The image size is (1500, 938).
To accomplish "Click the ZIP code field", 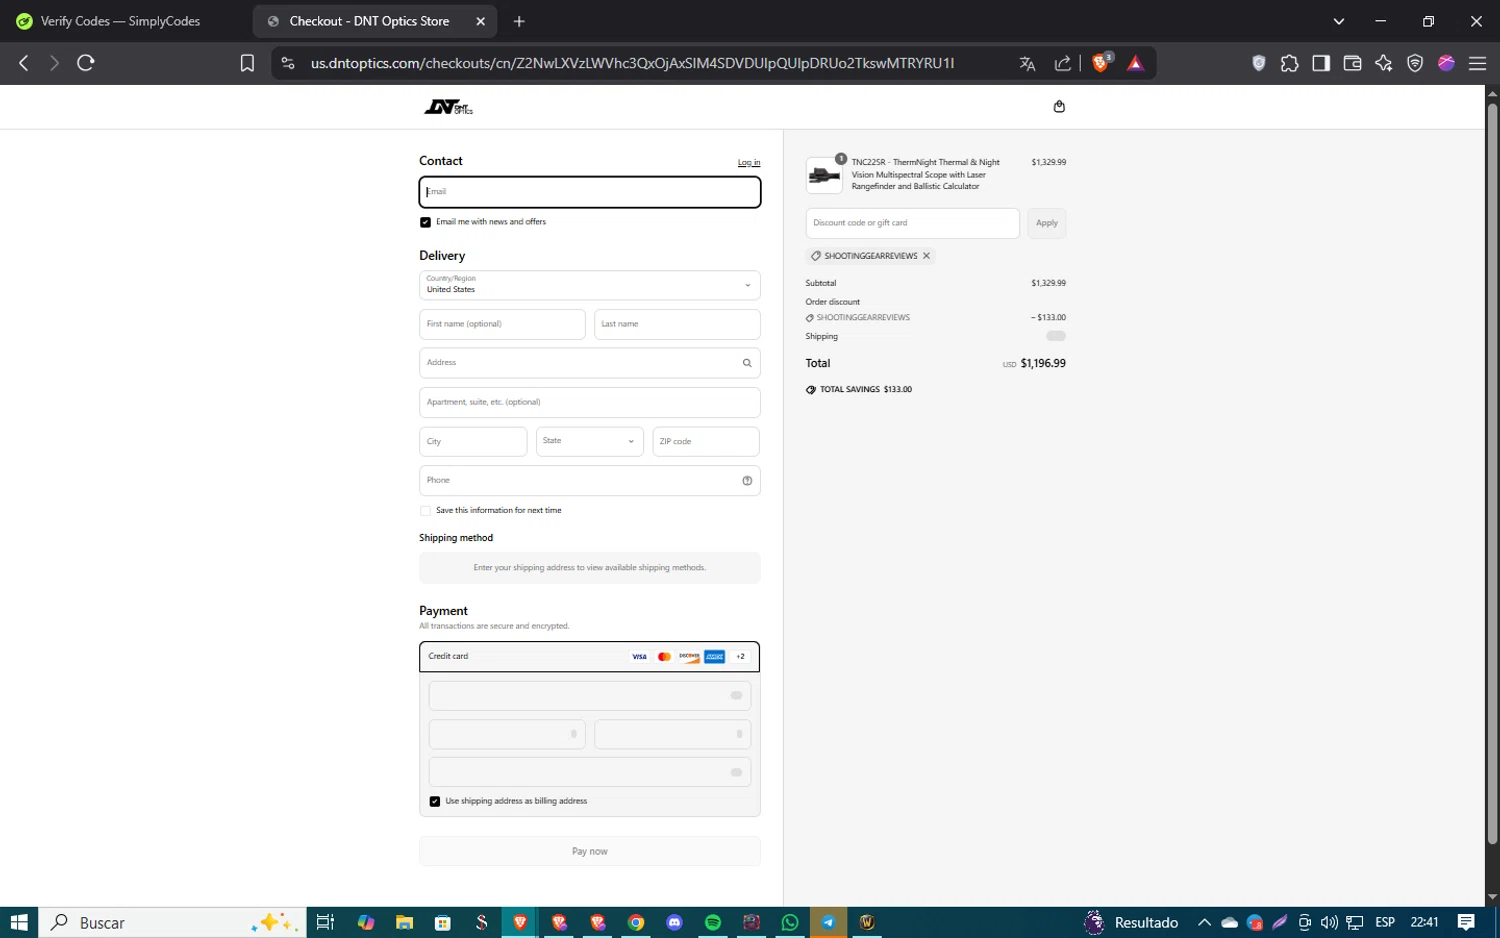I will click(706, 441).
